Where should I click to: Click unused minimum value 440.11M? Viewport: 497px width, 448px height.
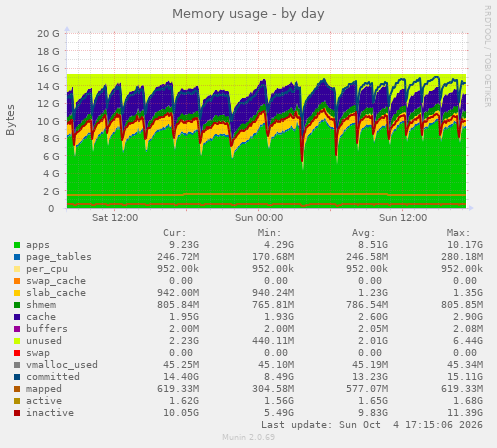[x=273, y=341]
